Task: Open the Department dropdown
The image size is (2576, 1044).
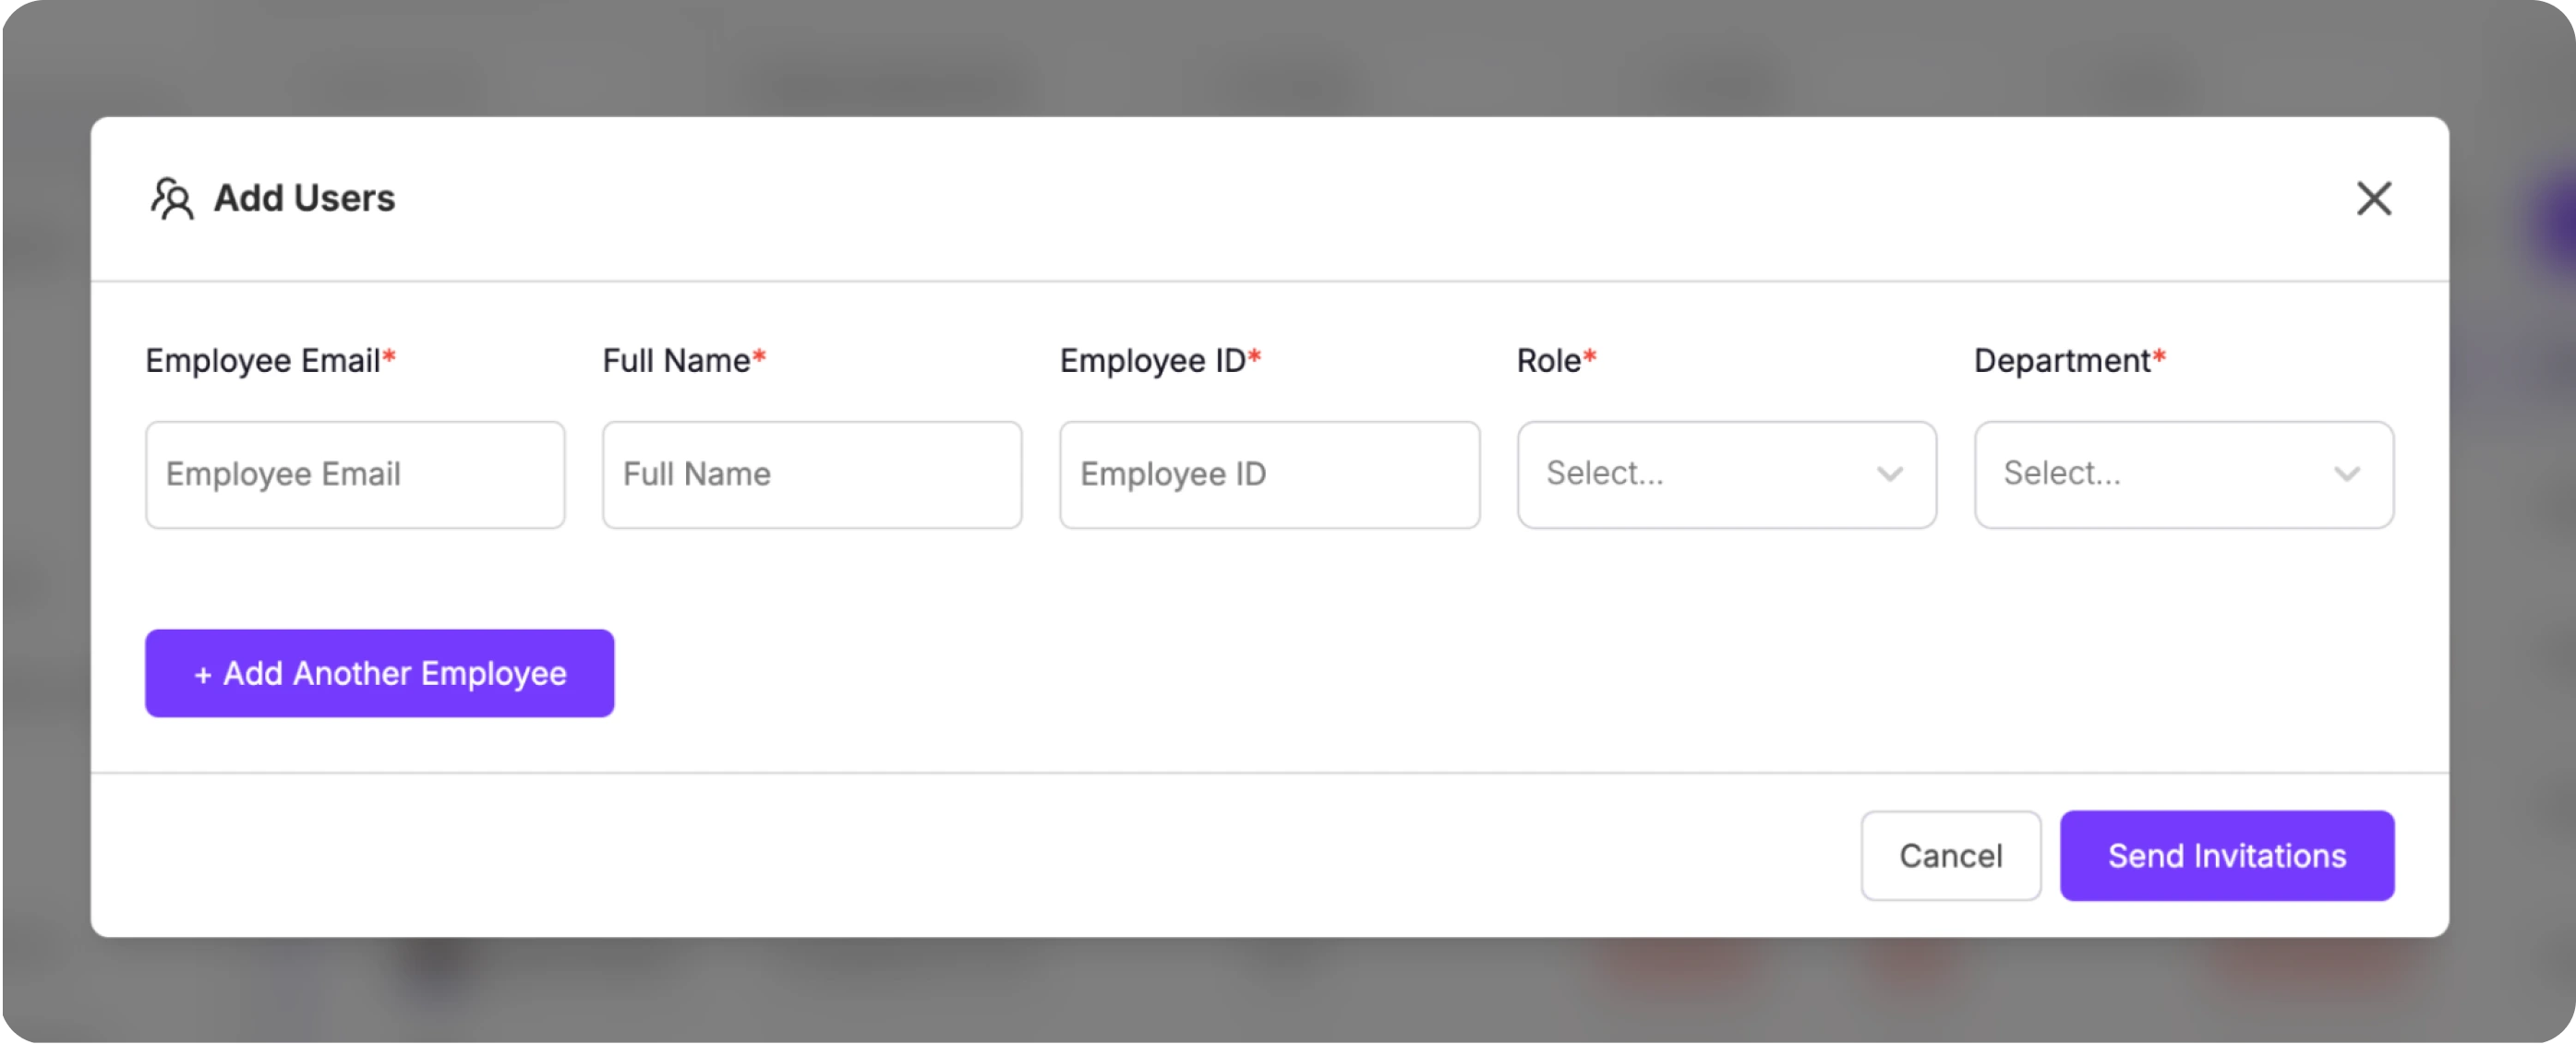Action: tap(2184, 474)
